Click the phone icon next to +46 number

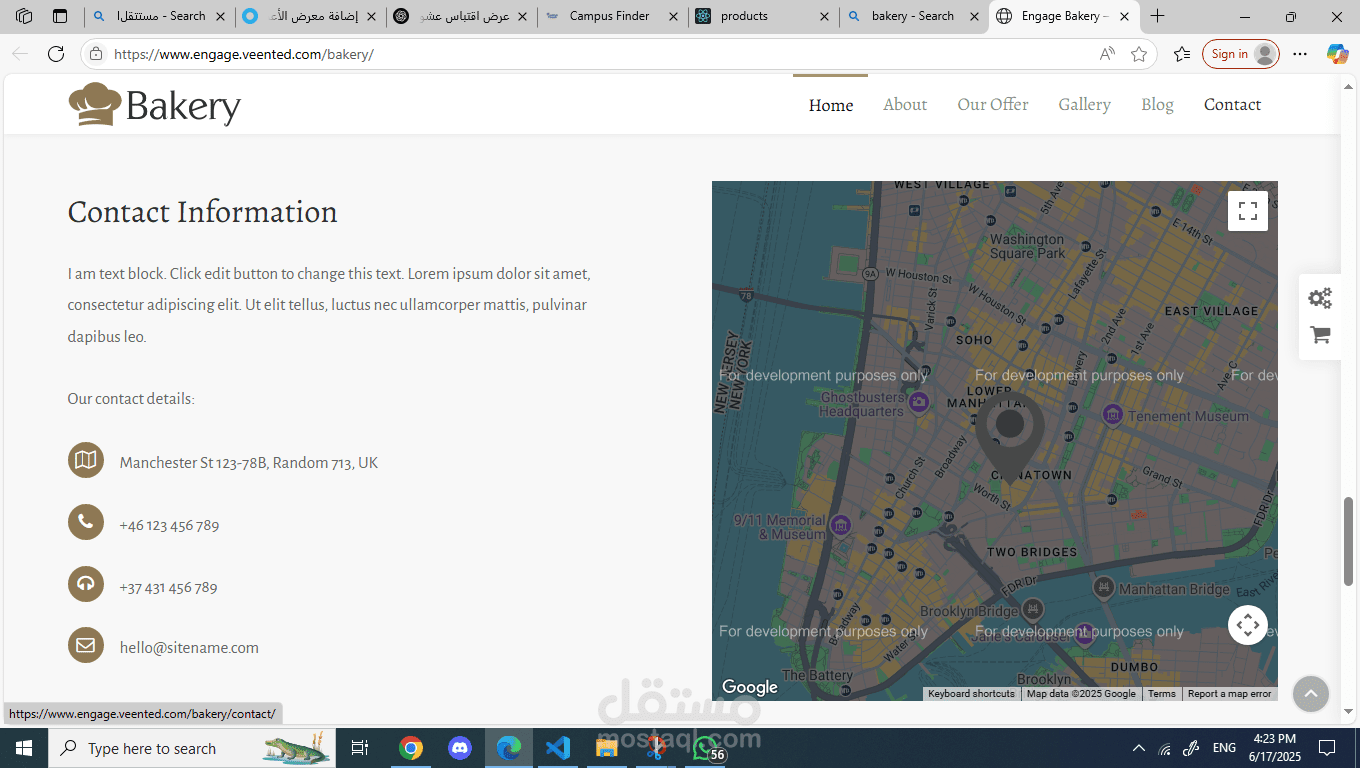coord(86,522)
